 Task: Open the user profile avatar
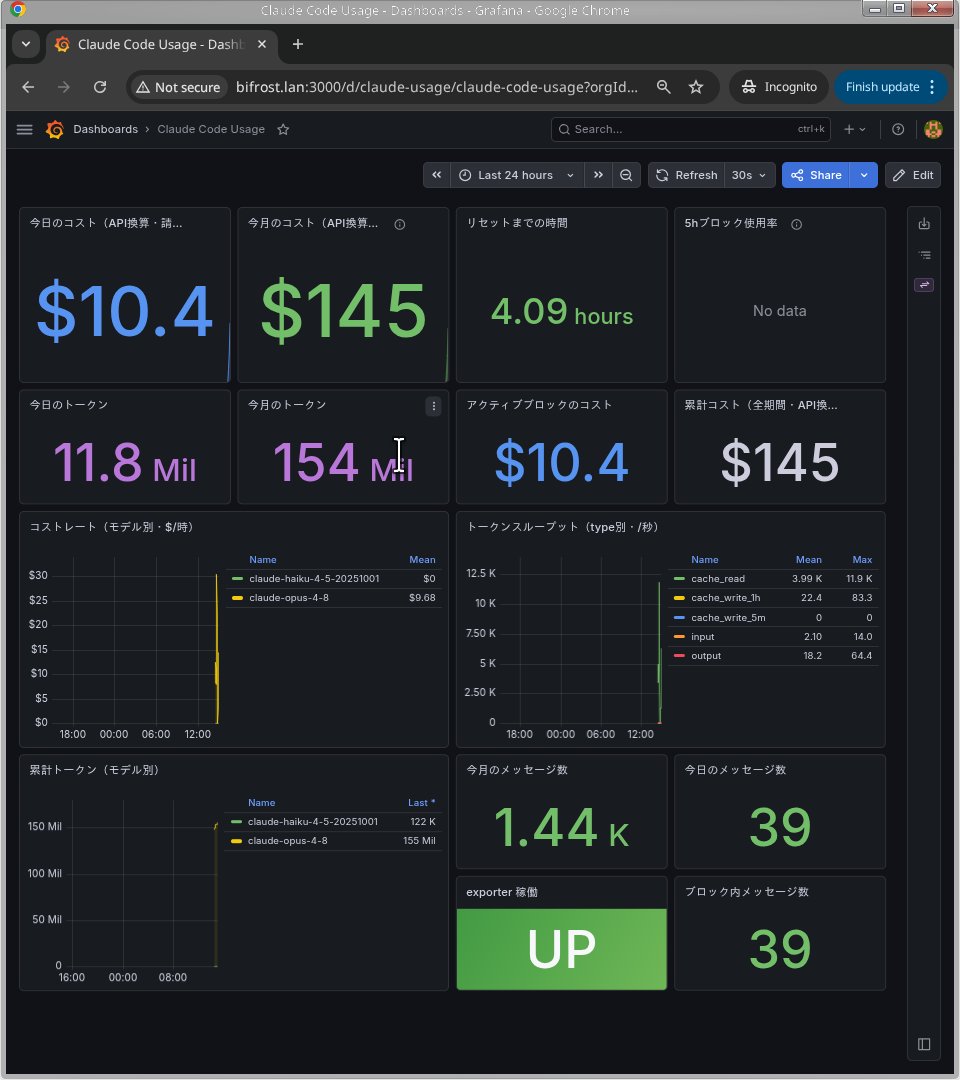pyautogui.click(x=933, y=129)
